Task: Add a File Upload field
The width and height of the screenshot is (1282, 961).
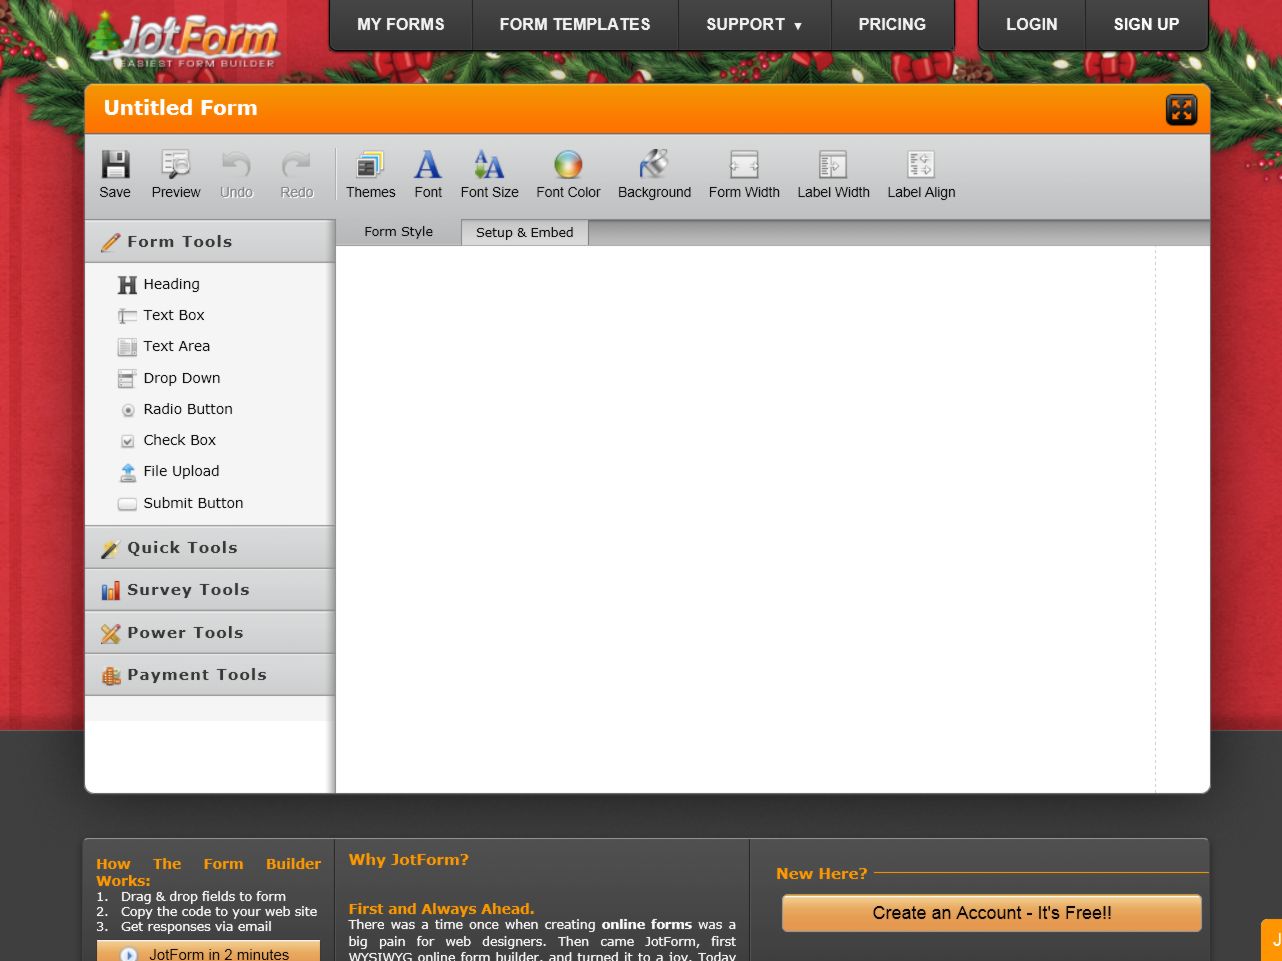Action: coord(181,471)
